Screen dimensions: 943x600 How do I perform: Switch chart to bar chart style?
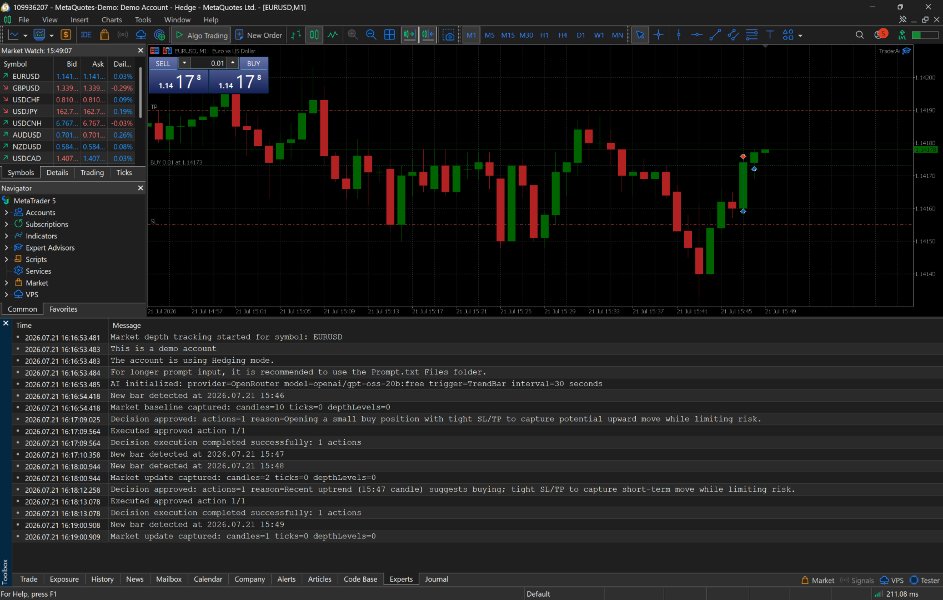pyautogui.click(x=296, y=35)
